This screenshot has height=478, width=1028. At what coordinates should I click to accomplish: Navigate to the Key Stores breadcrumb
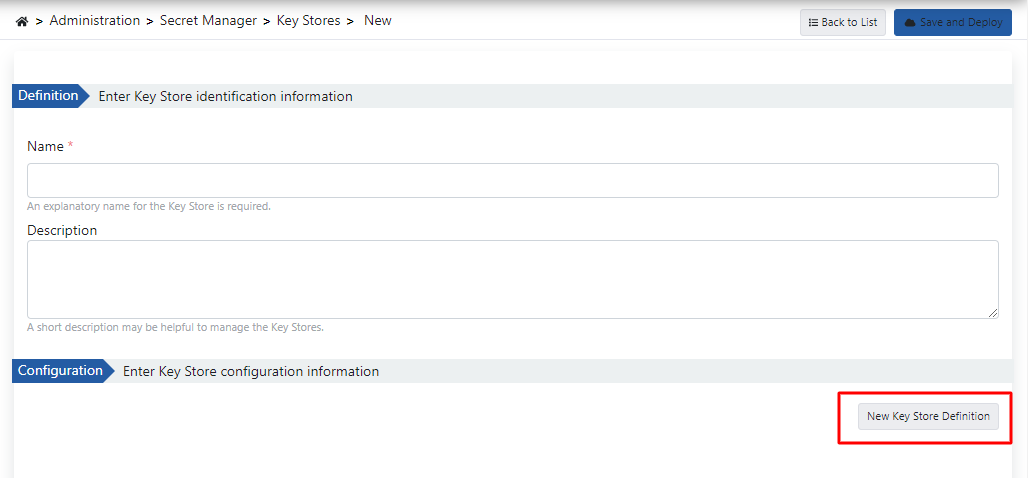(308, 21)
